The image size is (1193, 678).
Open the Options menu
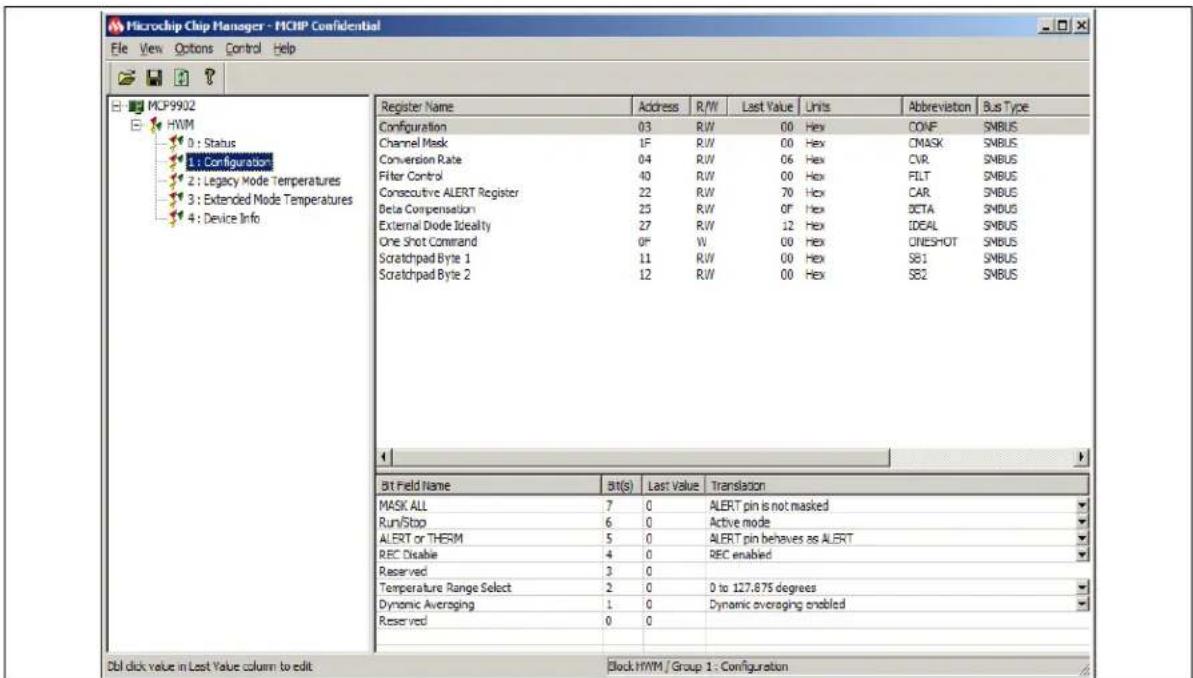[193, 49]
